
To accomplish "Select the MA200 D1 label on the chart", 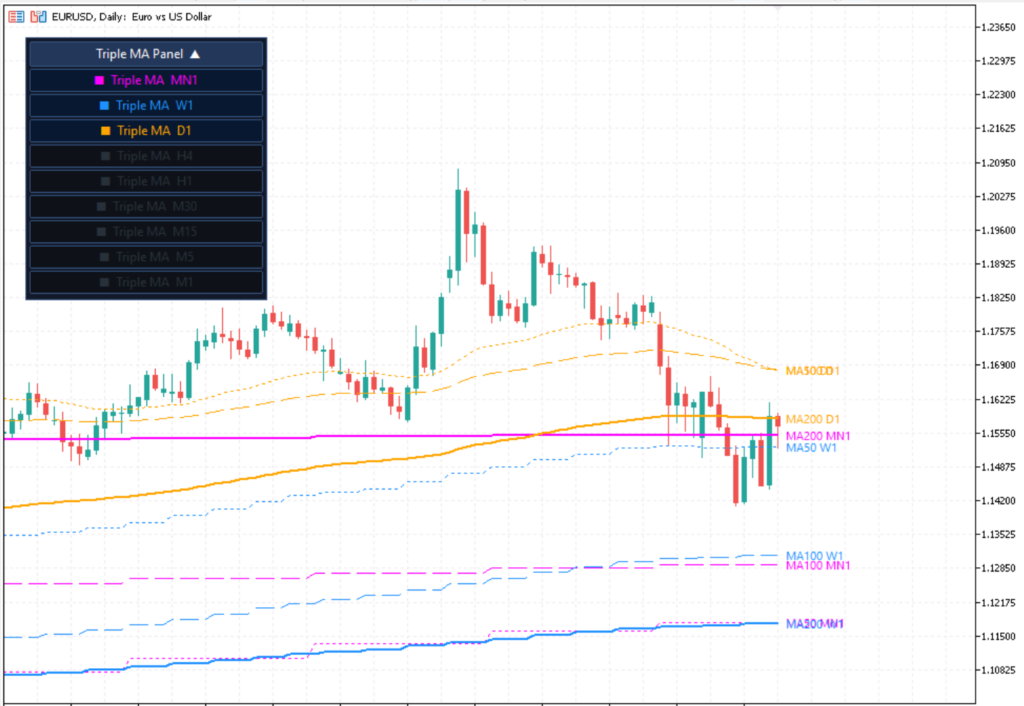I will [x=815, y=419].
